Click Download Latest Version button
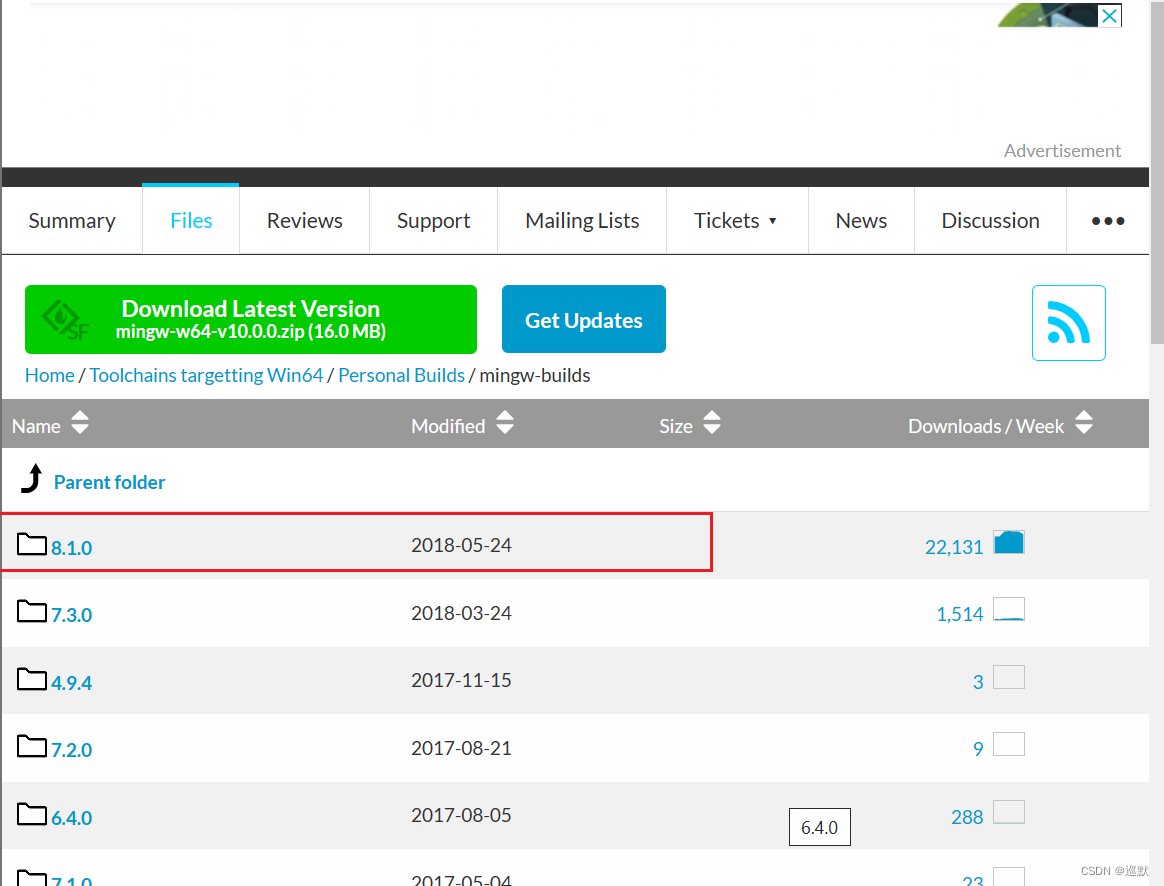1164x886 pixels. 251,320
